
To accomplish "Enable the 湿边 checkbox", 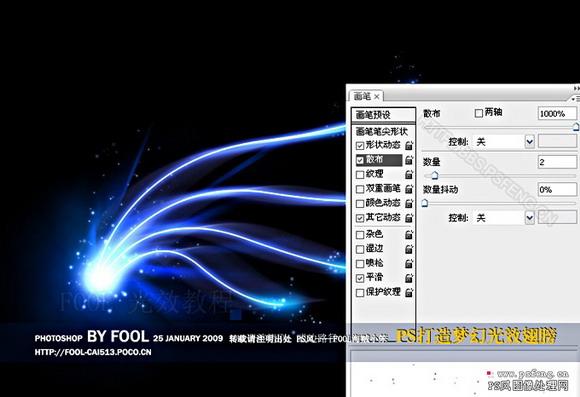I will coord(360,249).
